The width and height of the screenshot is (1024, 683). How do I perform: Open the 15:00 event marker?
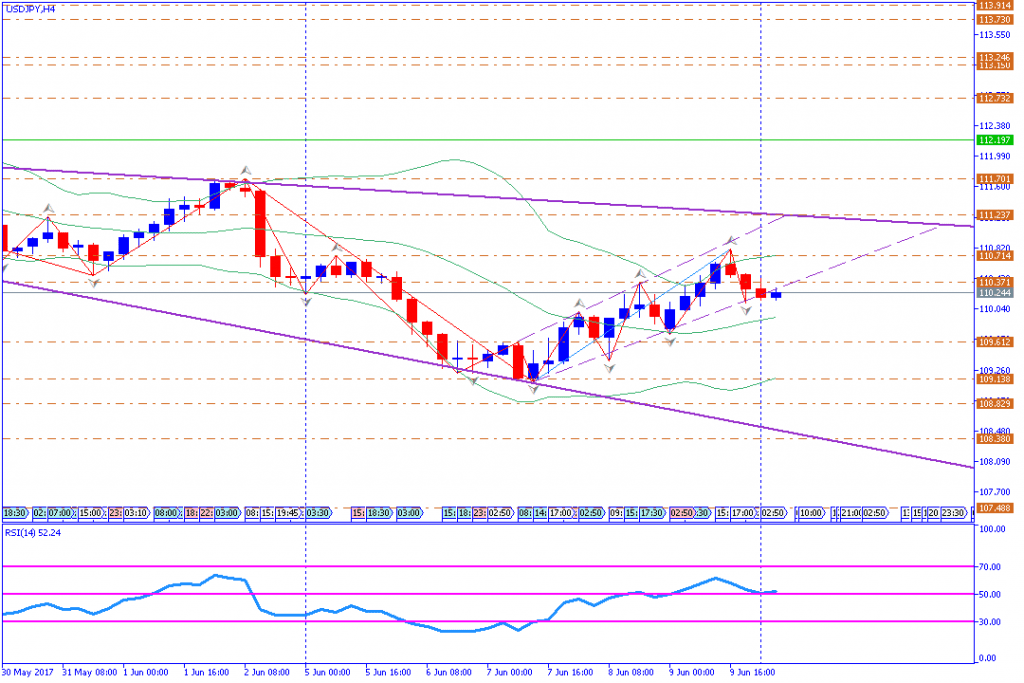click(90, 513)
